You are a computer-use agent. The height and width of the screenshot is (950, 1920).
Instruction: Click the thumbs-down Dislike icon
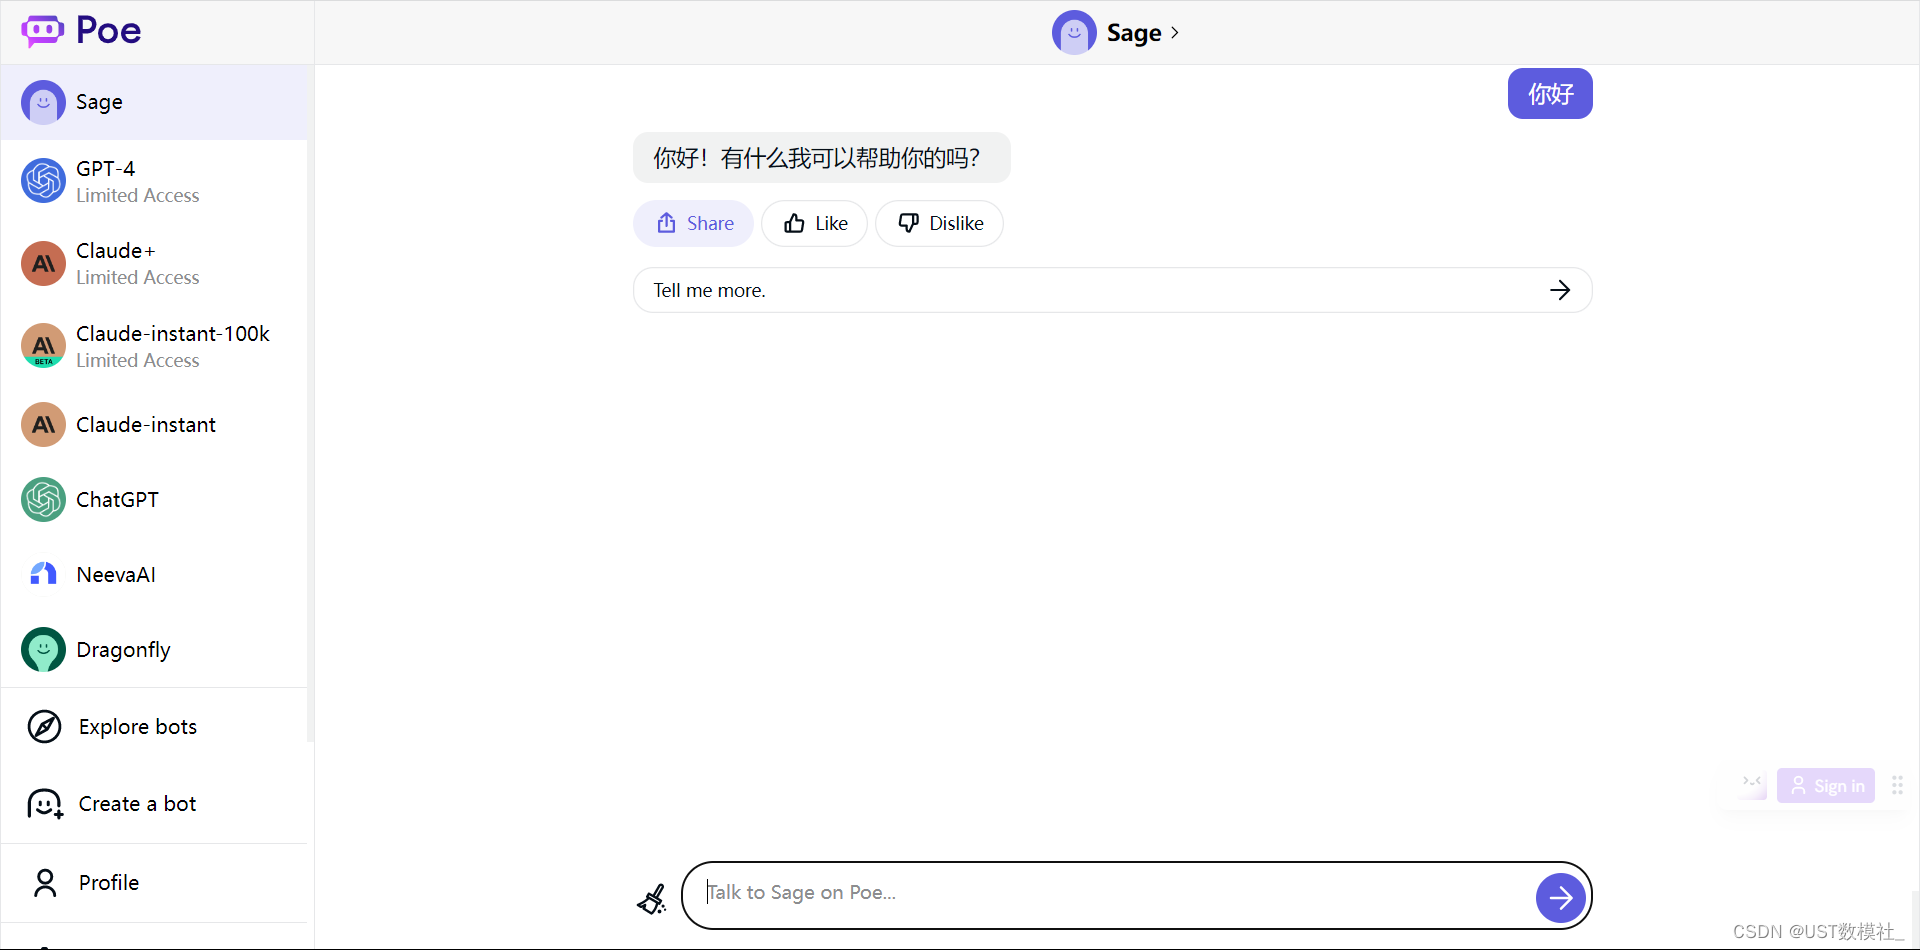pyautogui.click(x=908, y=223)
